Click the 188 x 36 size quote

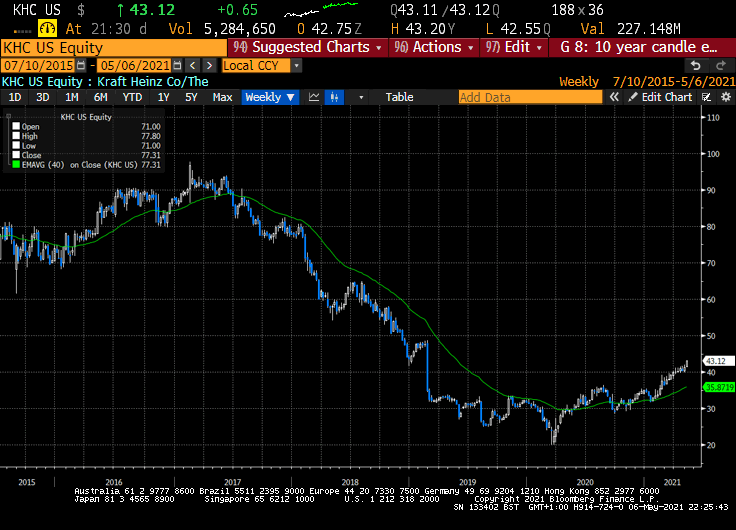577,10
